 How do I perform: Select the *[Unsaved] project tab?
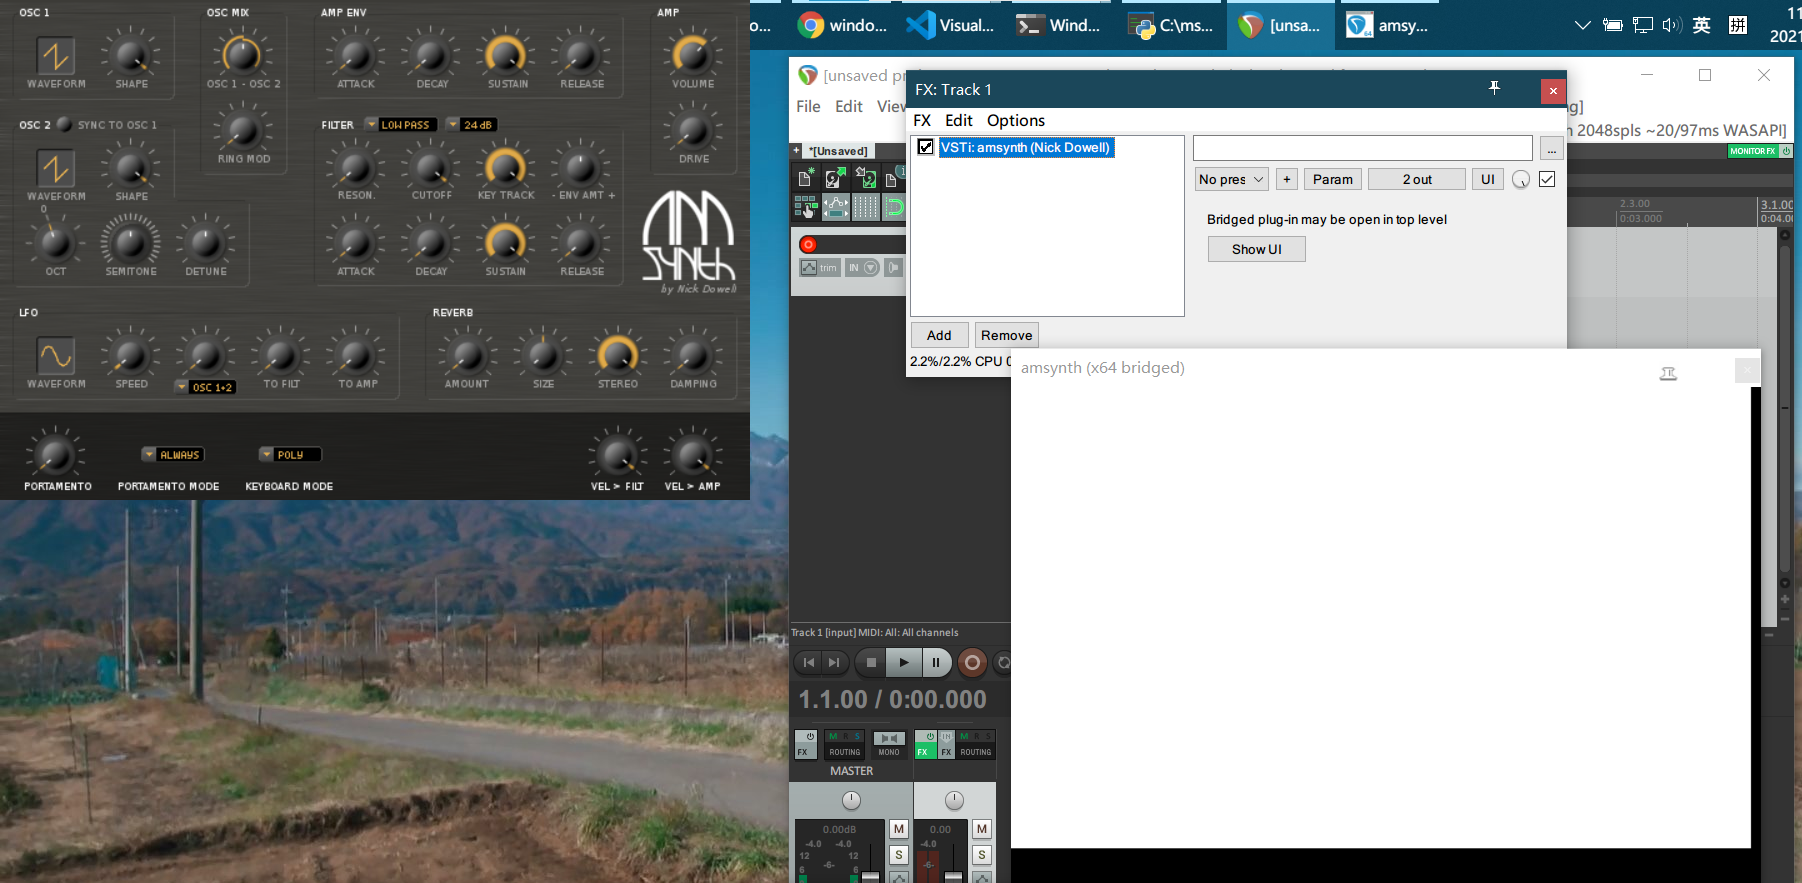tap(838, 151)
